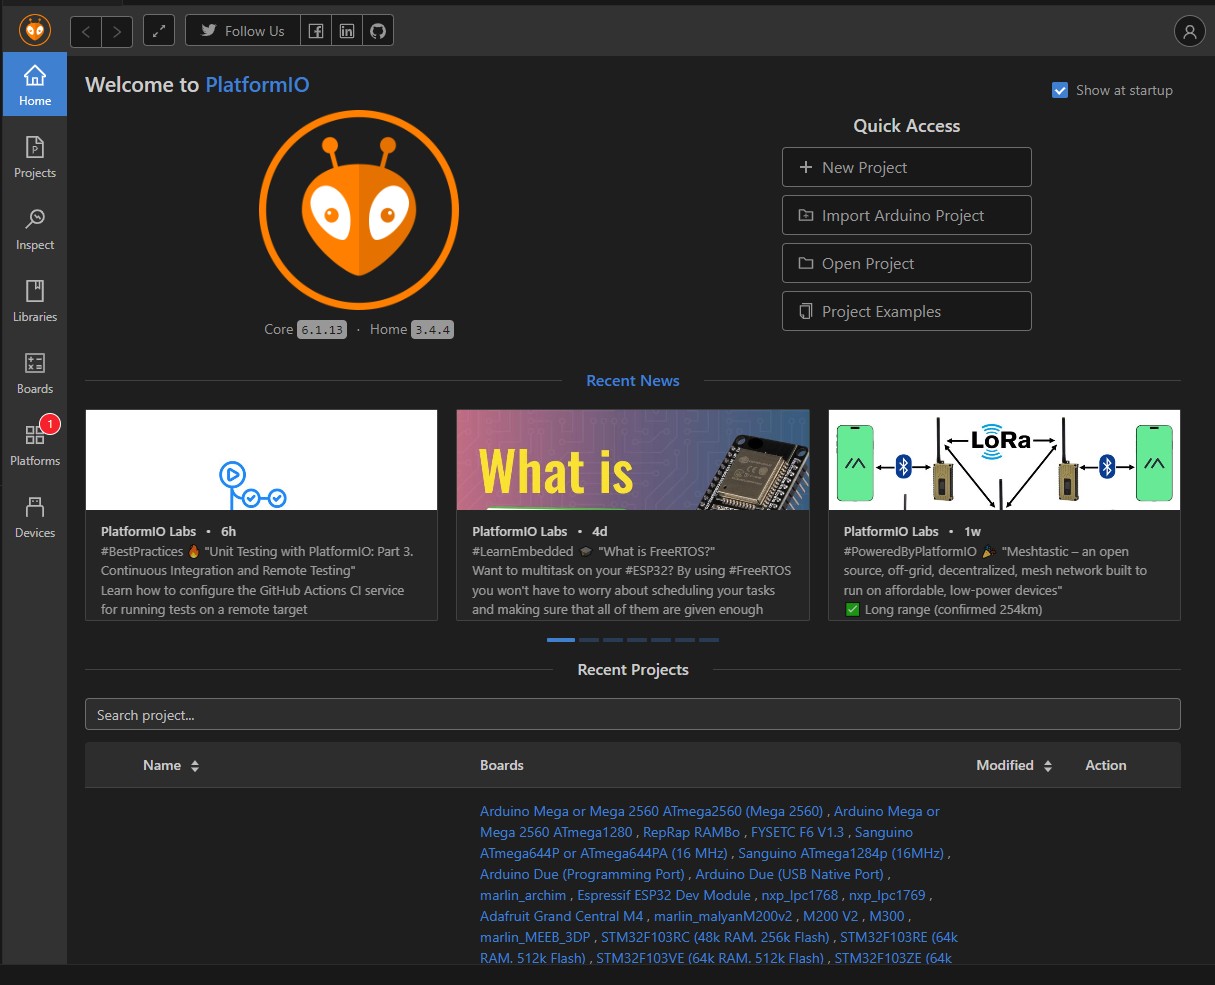Open the GitHub icon link

[378, 31]
